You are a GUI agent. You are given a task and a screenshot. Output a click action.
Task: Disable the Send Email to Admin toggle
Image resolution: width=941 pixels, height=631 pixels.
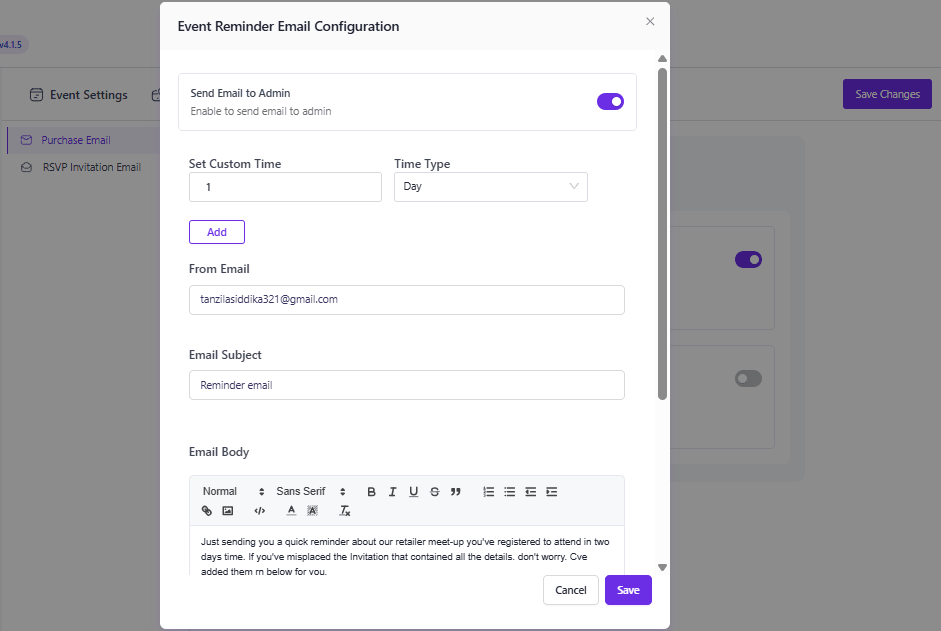coord(610,101)
